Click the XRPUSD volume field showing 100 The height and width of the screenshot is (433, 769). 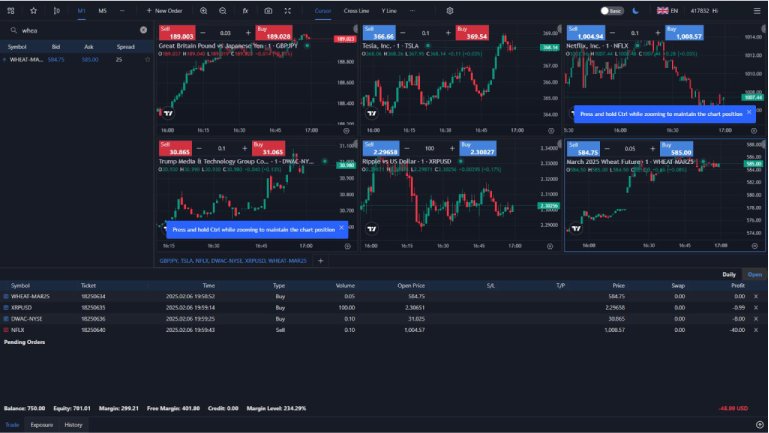430,149
